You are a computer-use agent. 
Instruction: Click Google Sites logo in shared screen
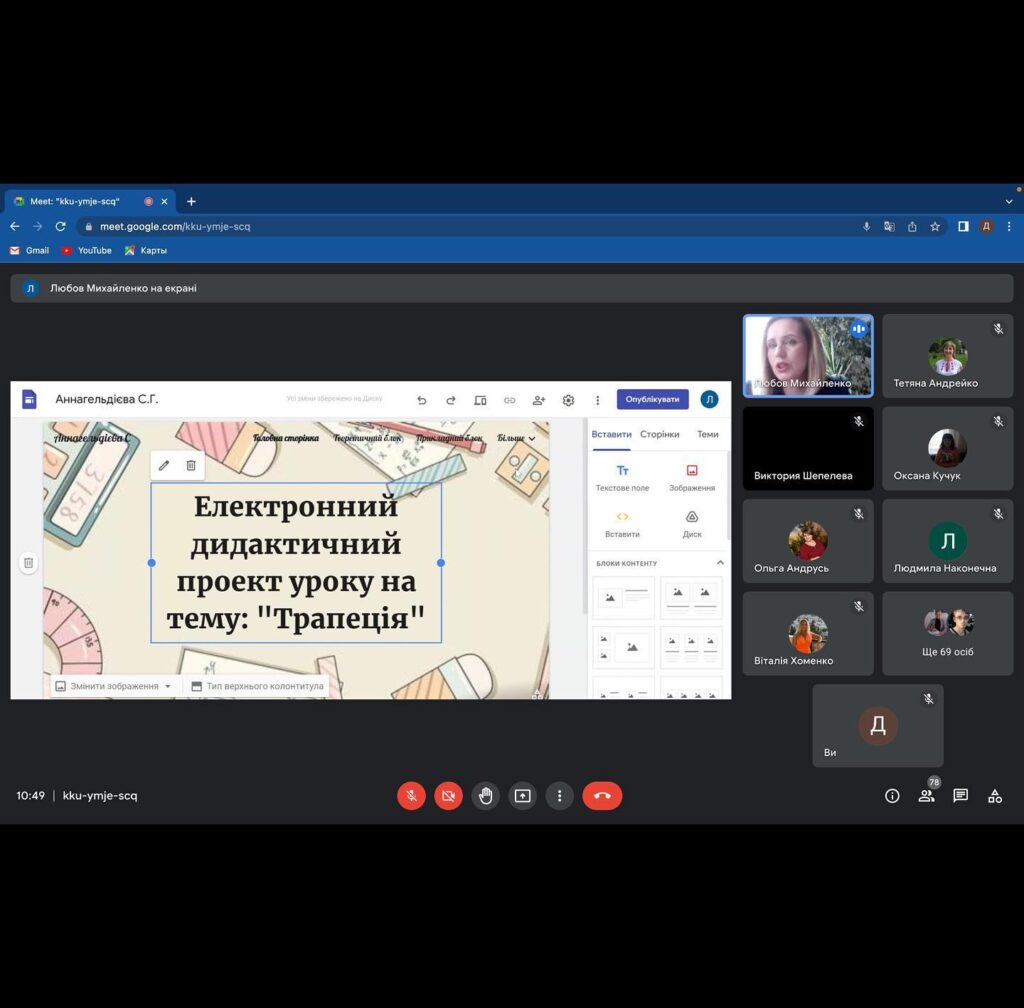pos(29,399)
